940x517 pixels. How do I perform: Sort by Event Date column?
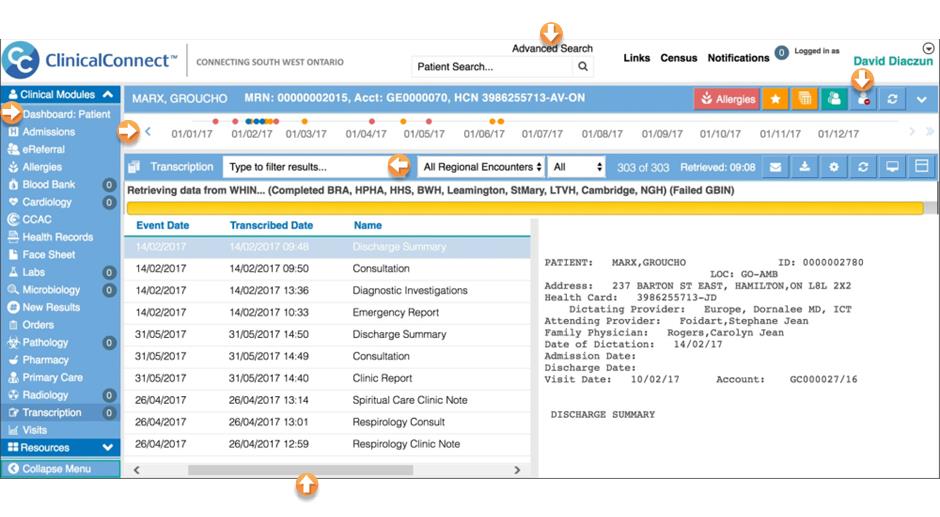(x=162, y=226)
